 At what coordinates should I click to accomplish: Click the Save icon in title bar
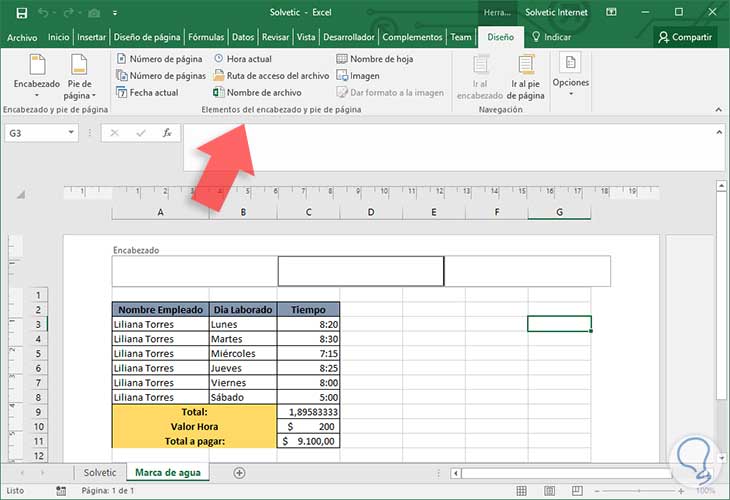[21, 13]
